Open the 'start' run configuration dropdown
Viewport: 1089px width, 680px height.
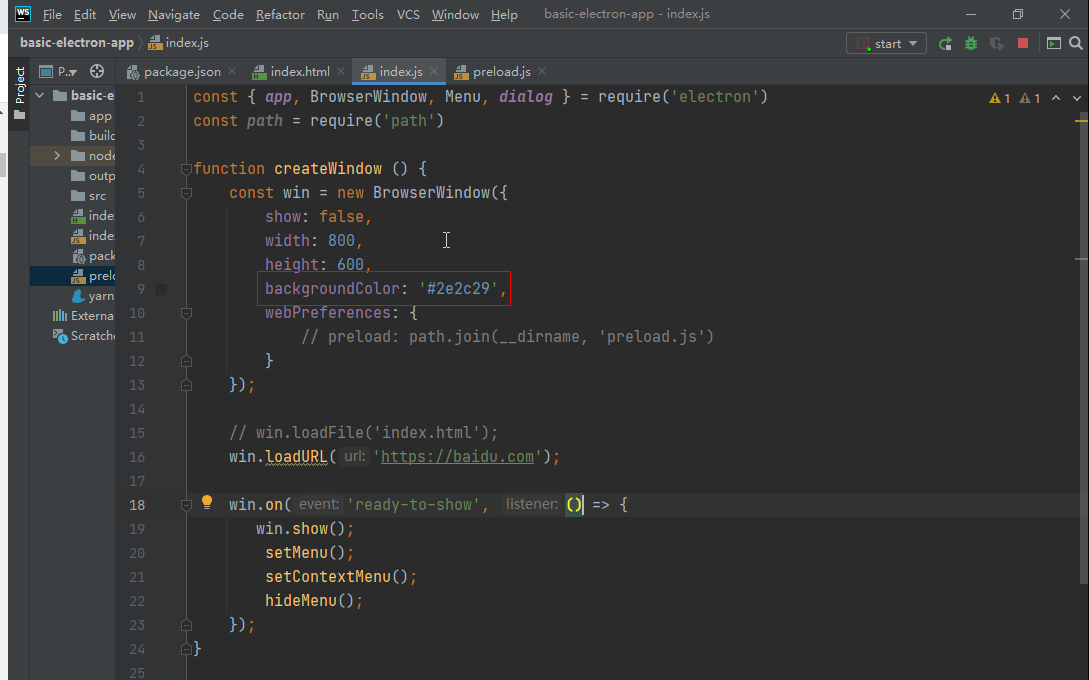pos(886,44)
